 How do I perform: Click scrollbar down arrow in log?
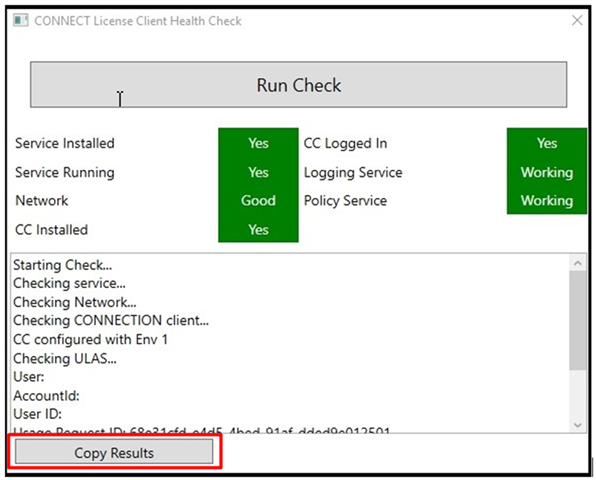point(578,425)
